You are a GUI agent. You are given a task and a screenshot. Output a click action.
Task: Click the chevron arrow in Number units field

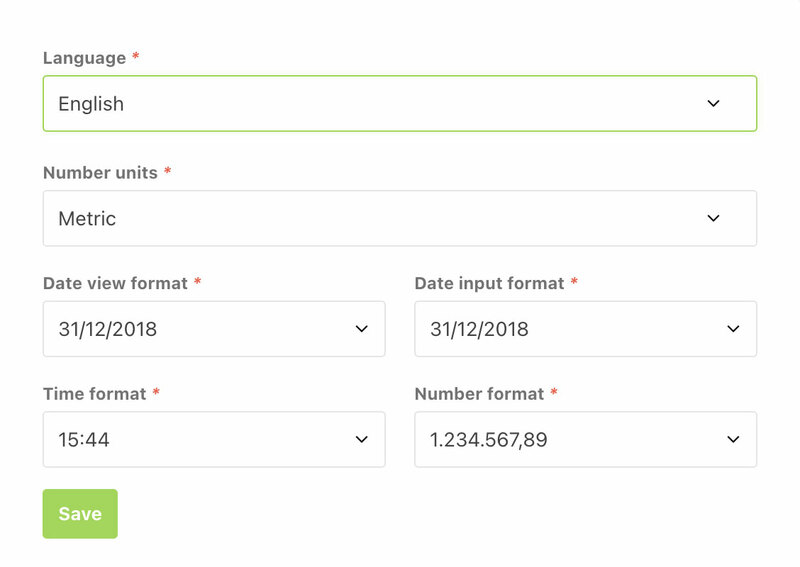pos(713,218)
